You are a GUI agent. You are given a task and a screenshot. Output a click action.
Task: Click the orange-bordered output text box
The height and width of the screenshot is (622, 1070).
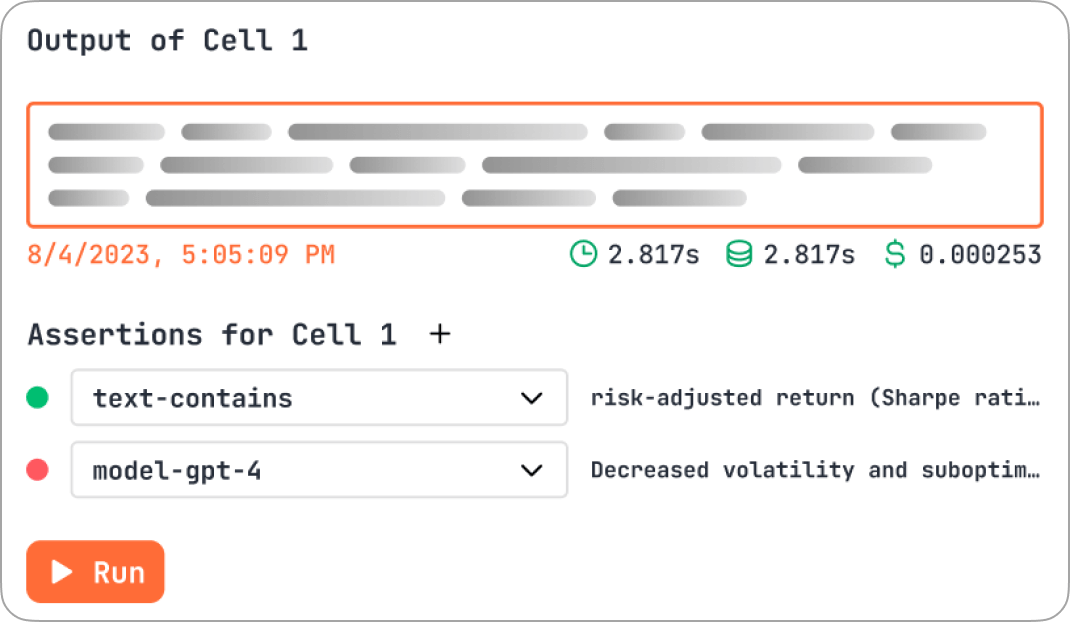pyautogui.click(x=534, y=165)
